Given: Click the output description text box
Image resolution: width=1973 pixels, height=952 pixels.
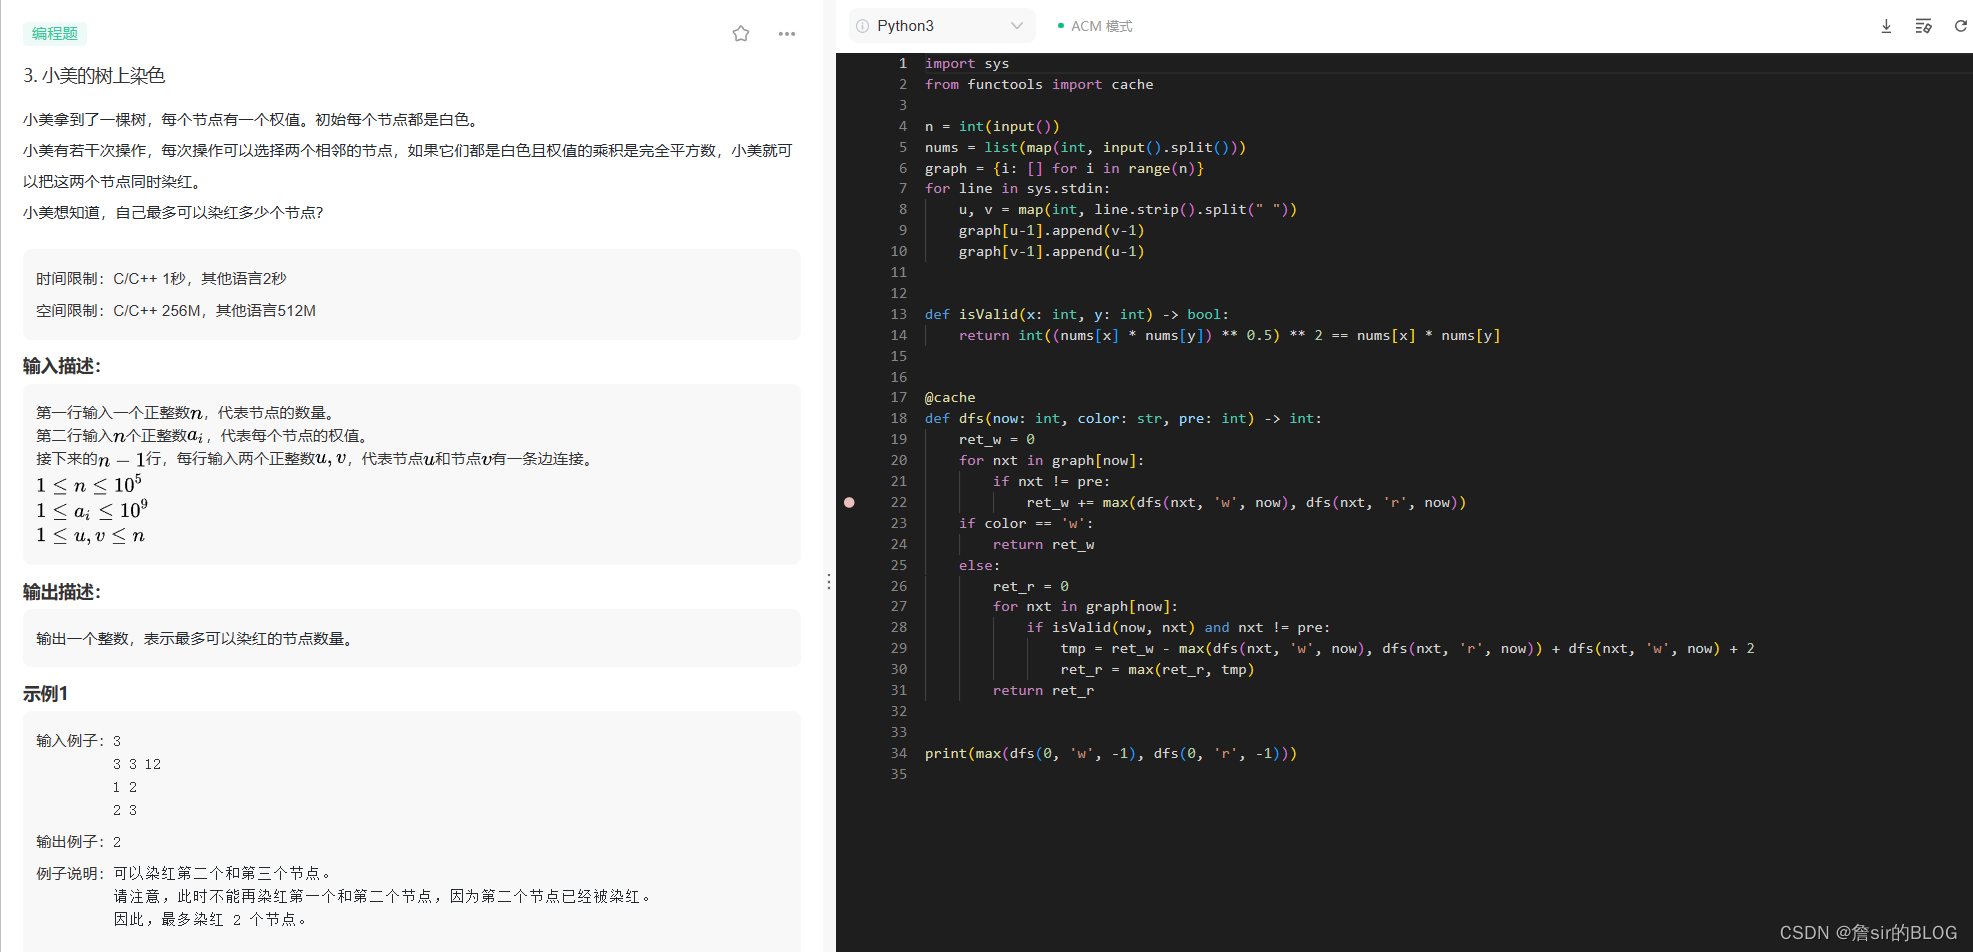Looking at the screenshot, I should [x=412, y=638].
